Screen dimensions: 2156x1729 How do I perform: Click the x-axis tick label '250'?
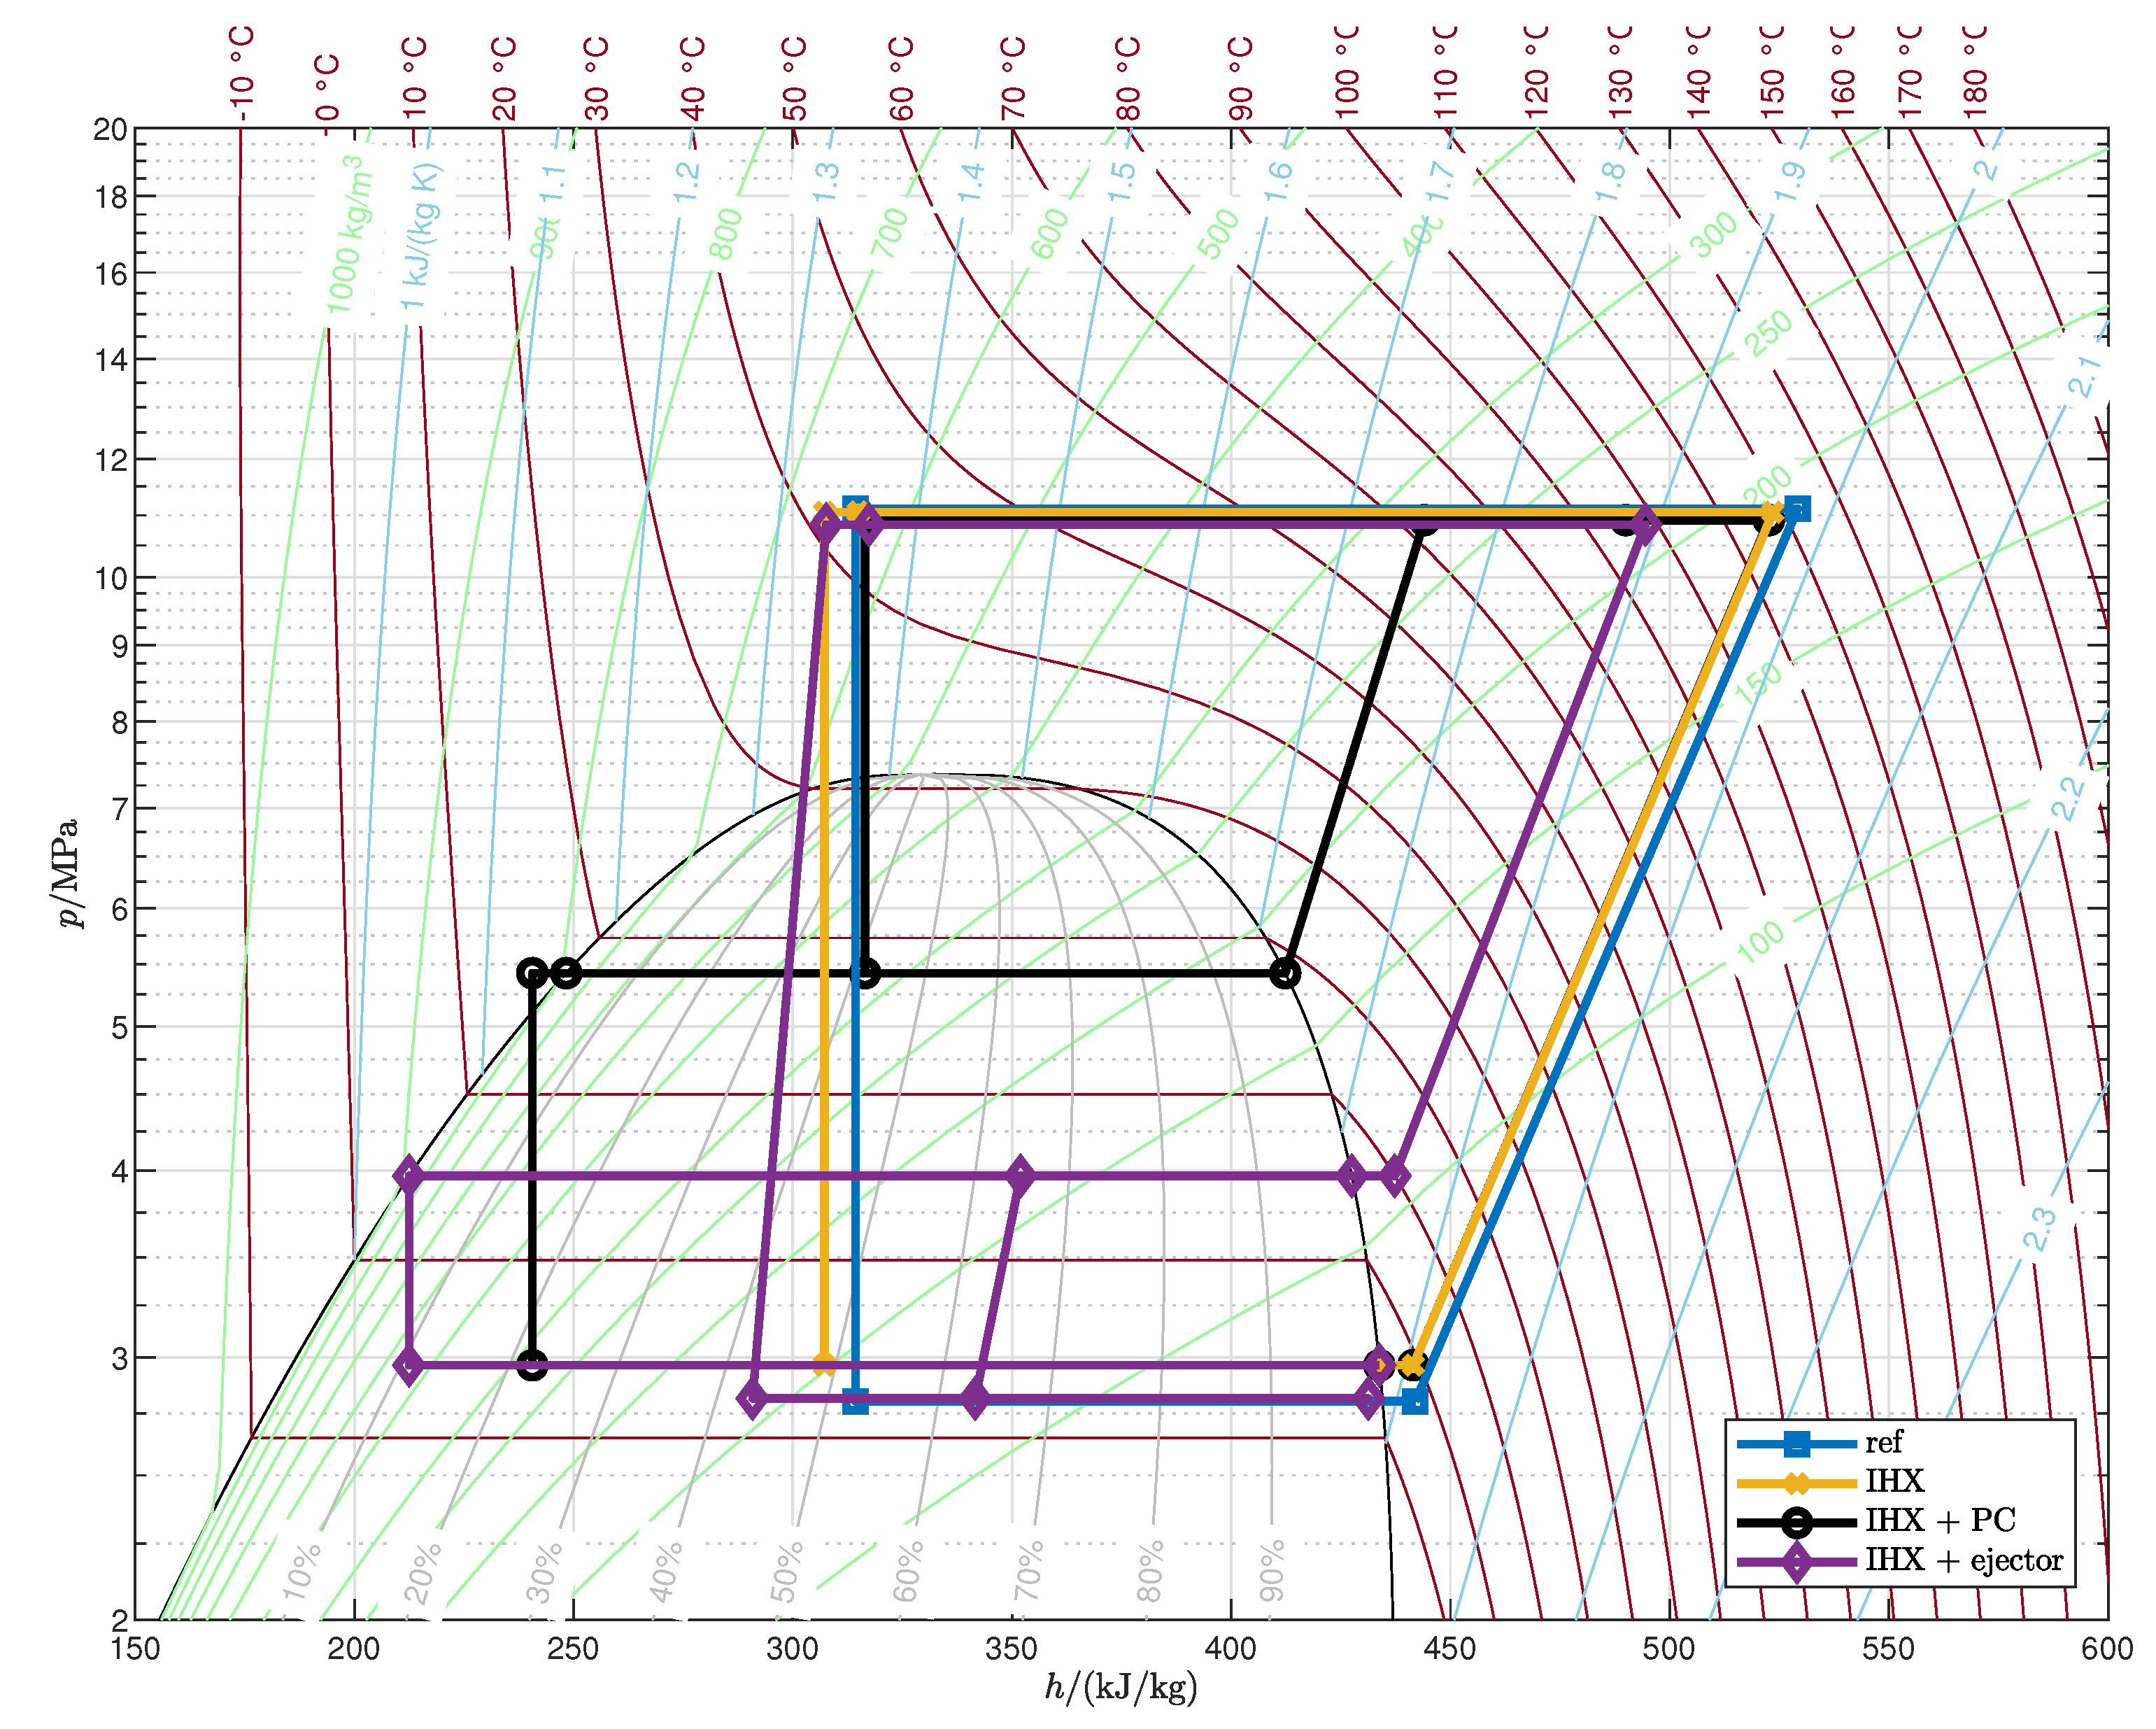point(573,1648)
